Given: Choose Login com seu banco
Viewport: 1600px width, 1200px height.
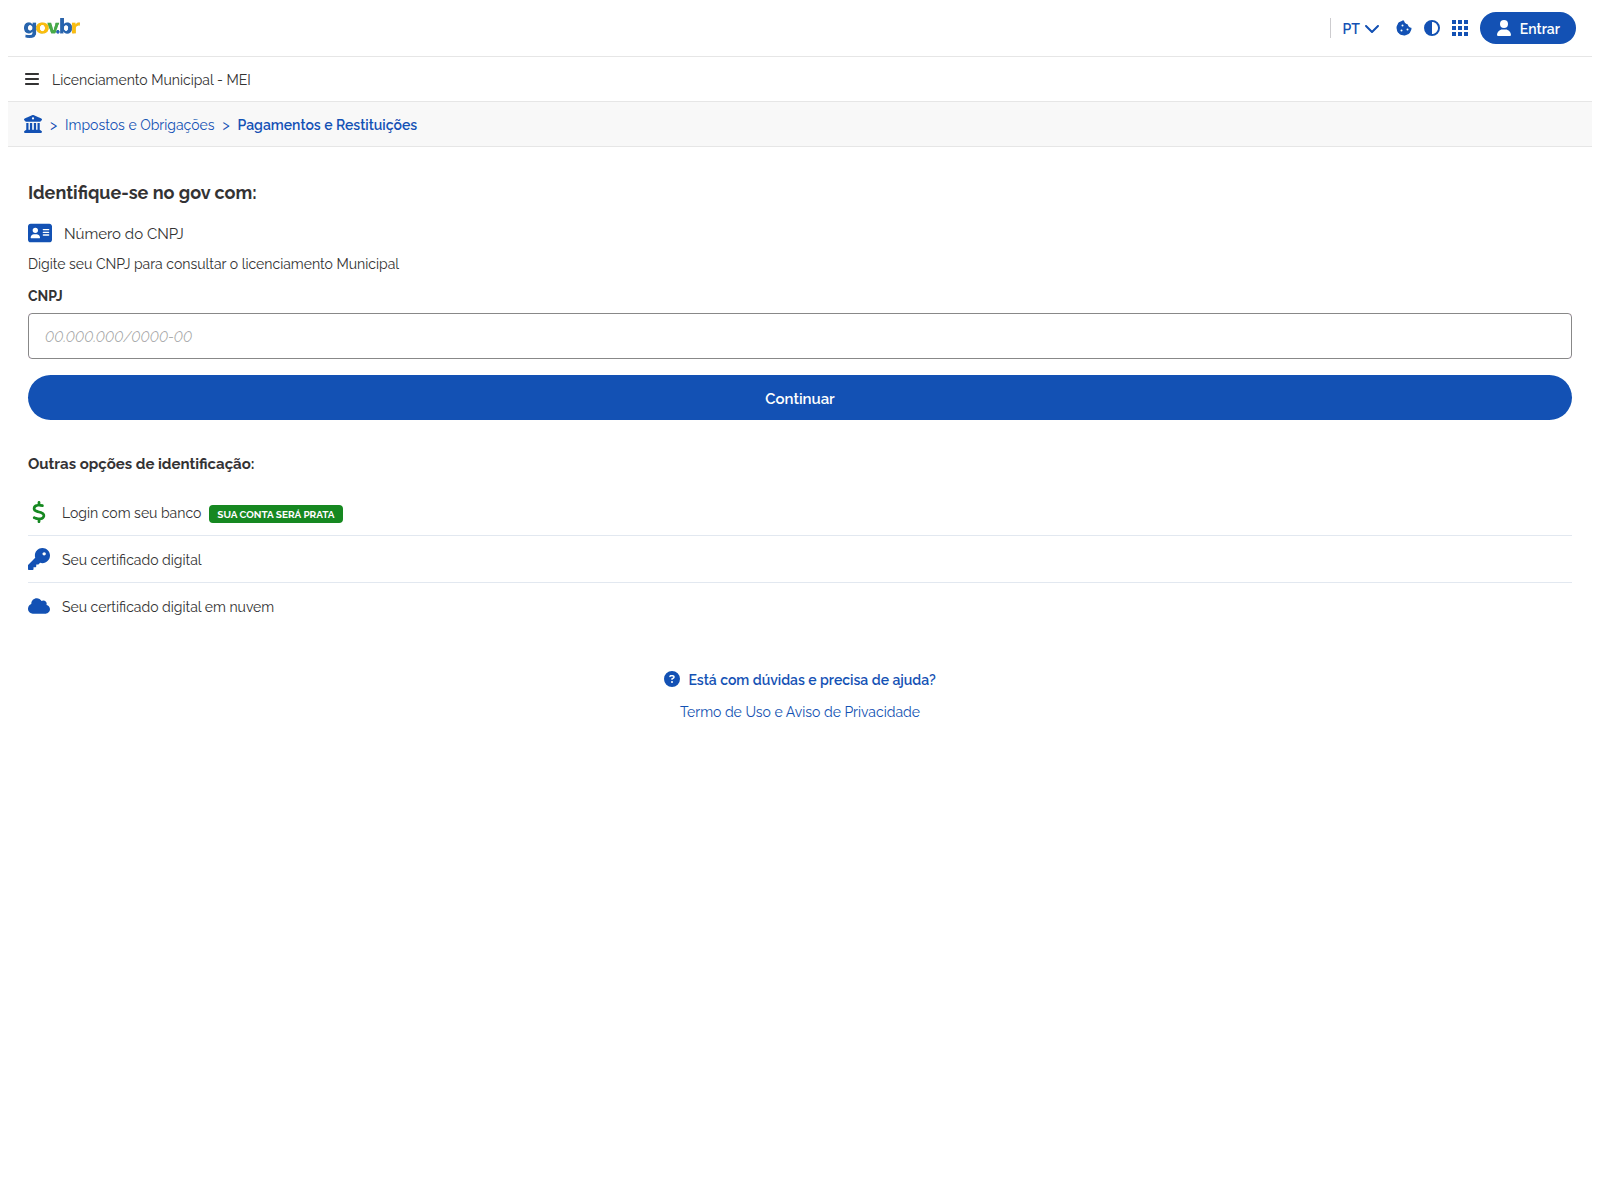Looking at the screenshot, I should [131, 513].
